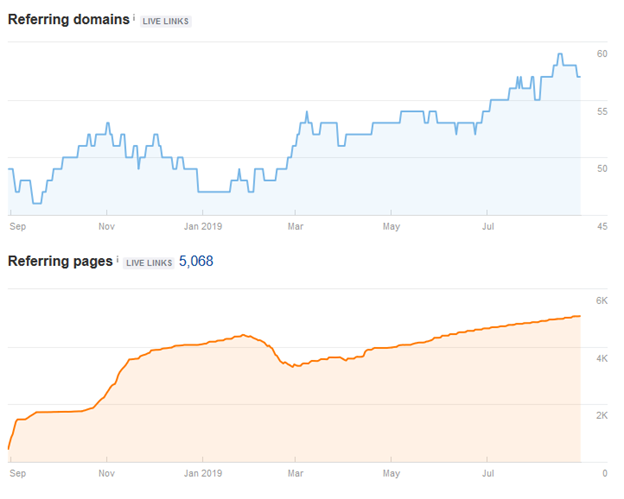Click the 4K value on pages y-axis

click(601, 359)
